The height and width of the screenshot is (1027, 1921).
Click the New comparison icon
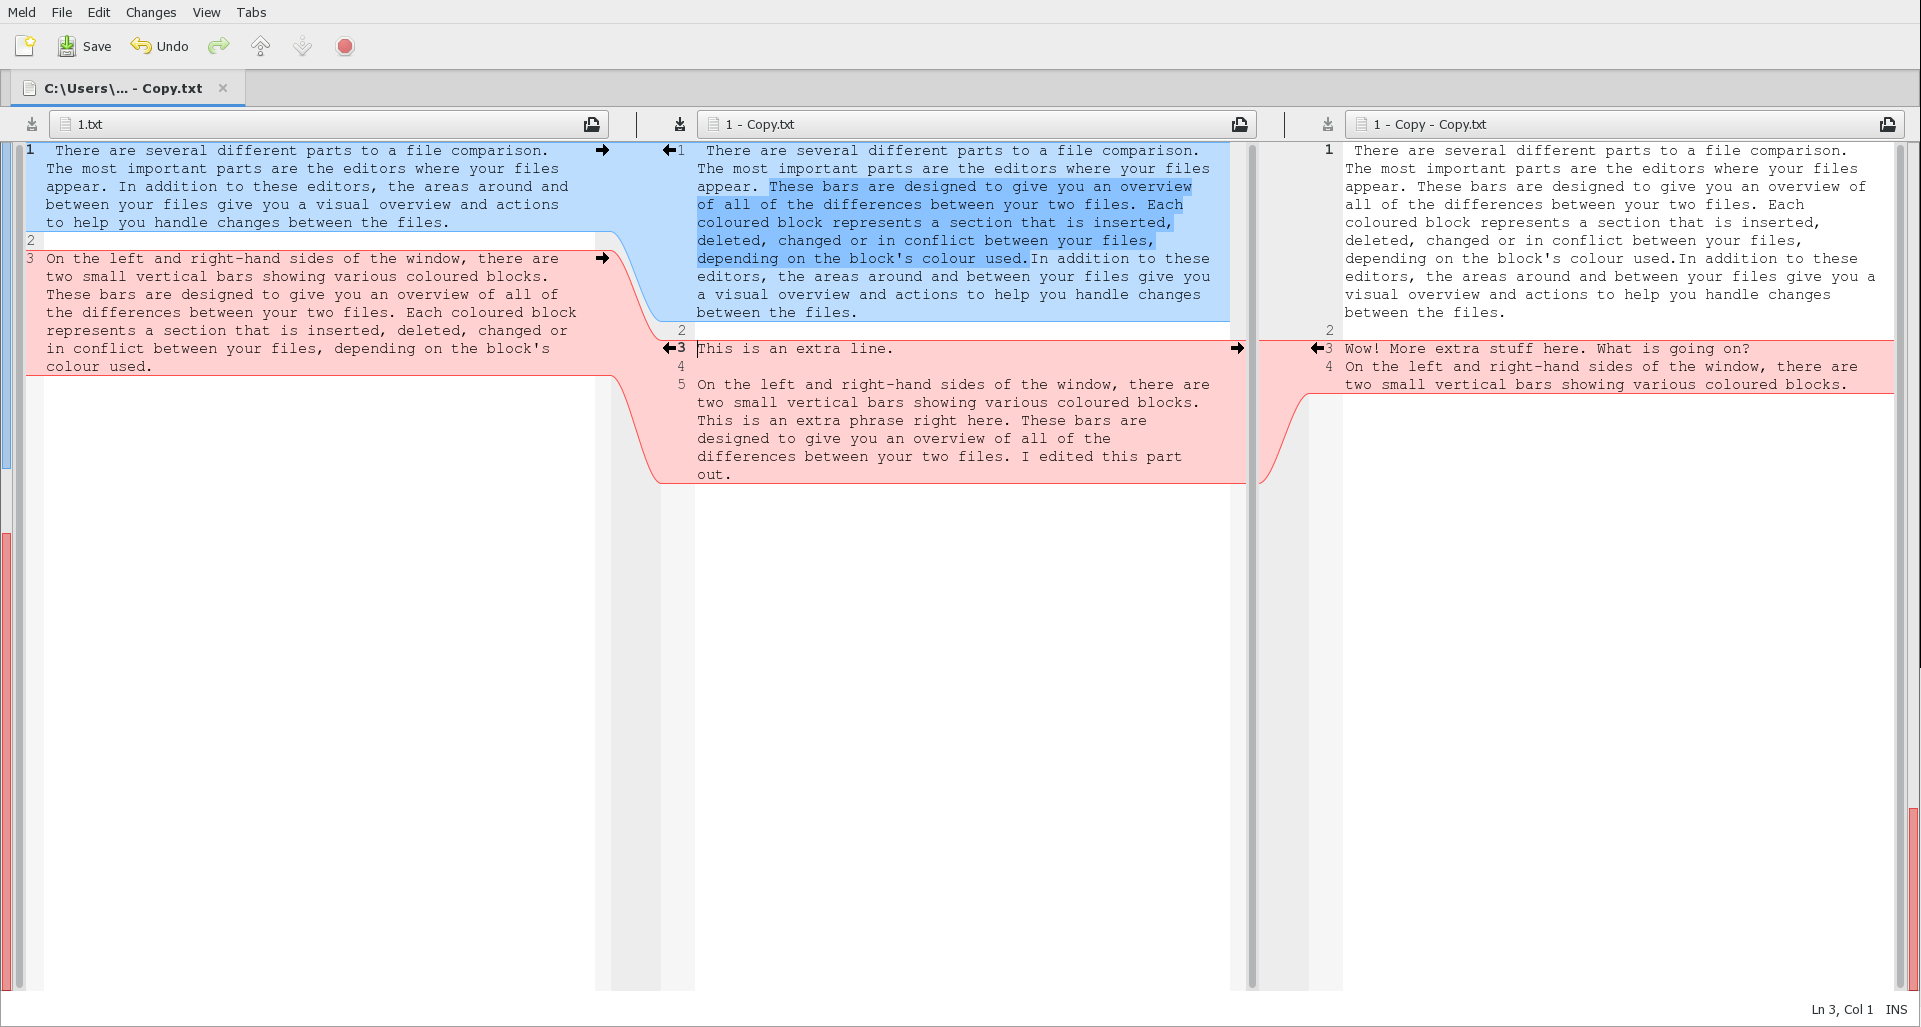point(25,46)
